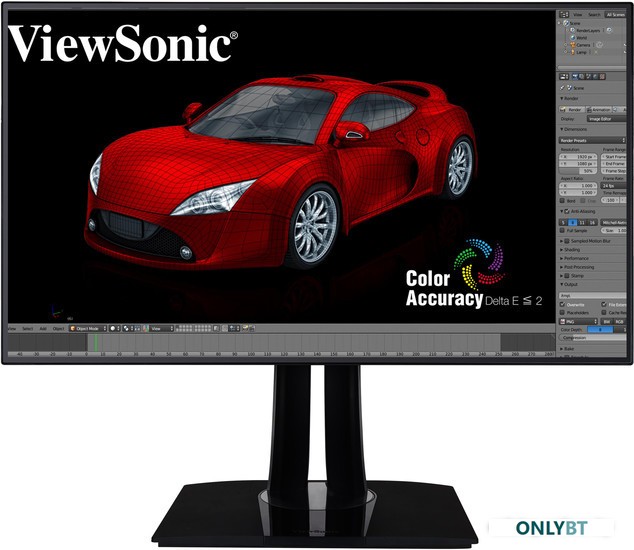
Task: Click the OpenGL render image icon
Action: click(245, 328)
